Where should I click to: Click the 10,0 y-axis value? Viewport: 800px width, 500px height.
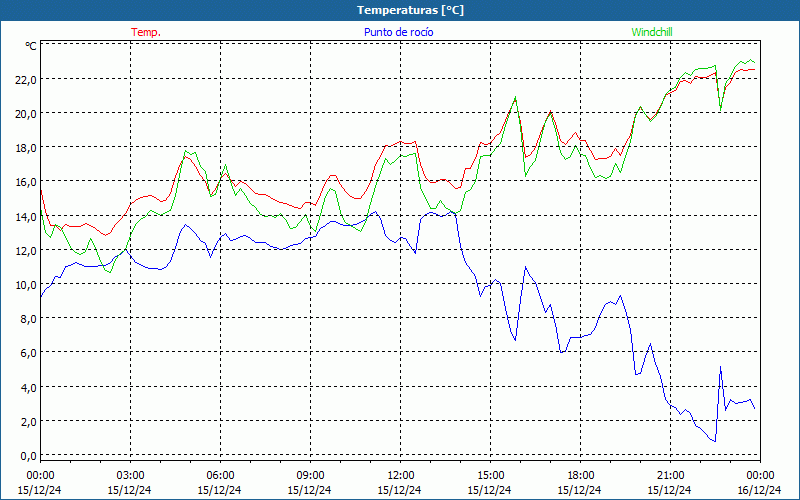pos(26,285)
